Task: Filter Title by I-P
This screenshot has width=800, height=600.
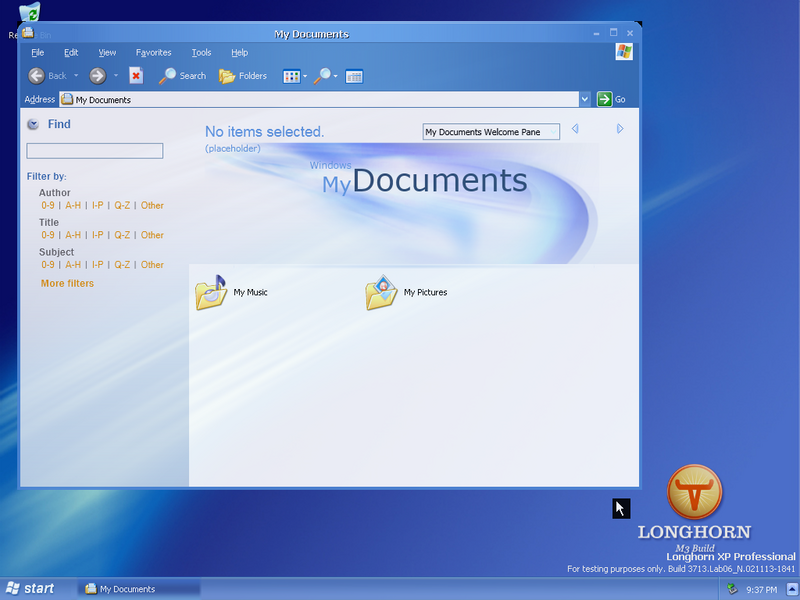Action: coord(97,235)
